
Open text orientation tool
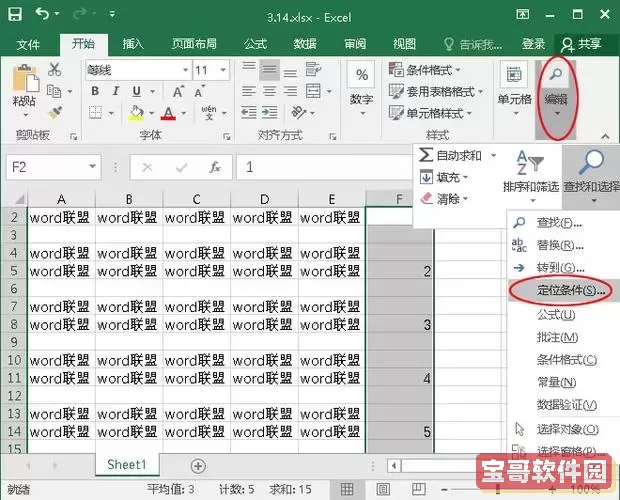point(299,113)
